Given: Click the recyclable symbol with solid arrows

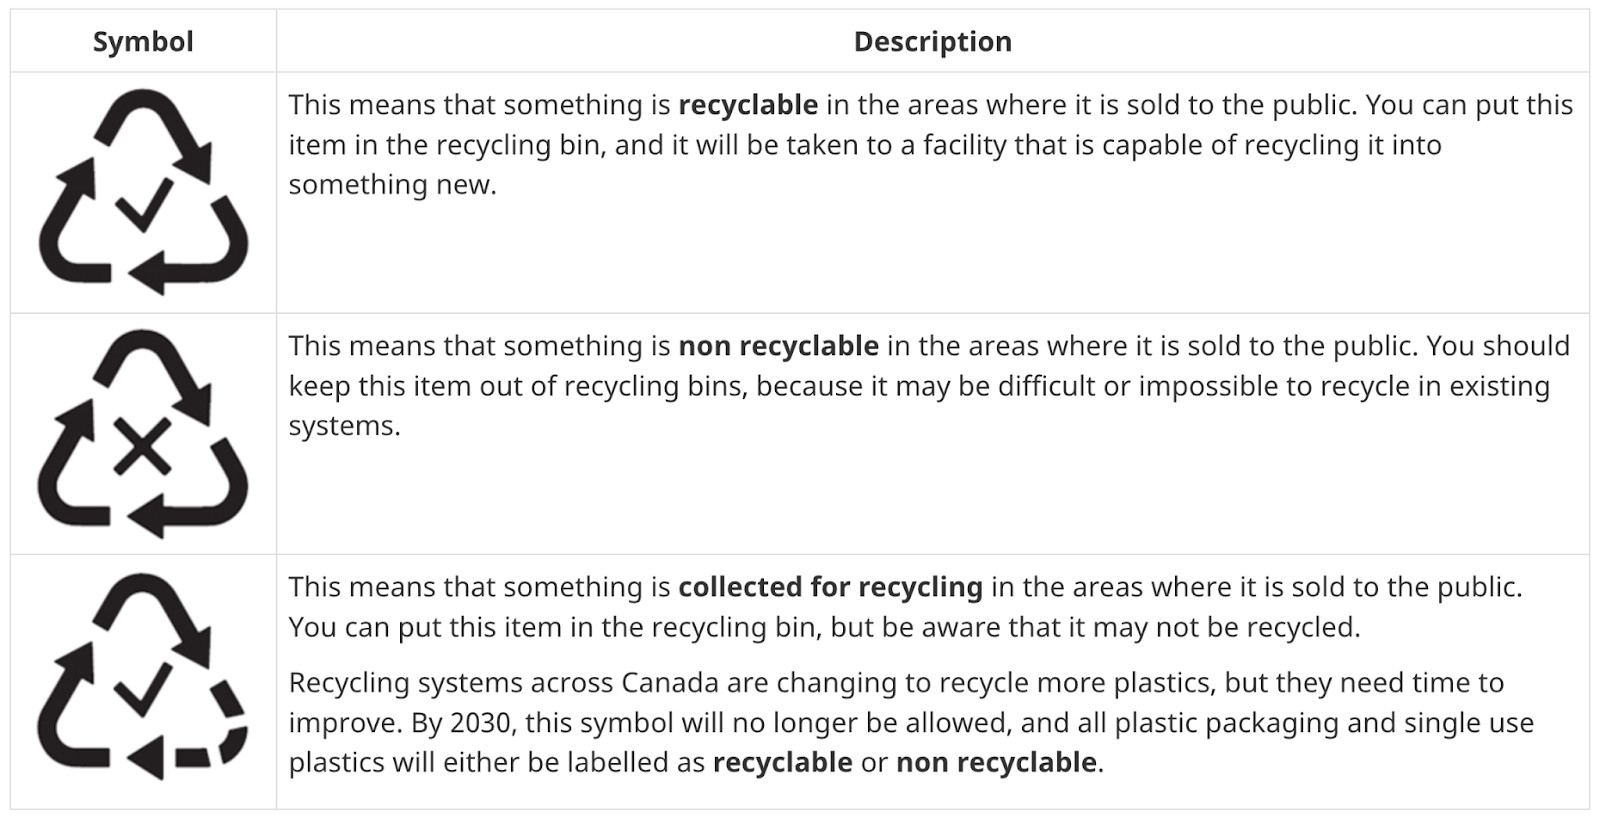Looking at the screenshot, I should (143, 192).
